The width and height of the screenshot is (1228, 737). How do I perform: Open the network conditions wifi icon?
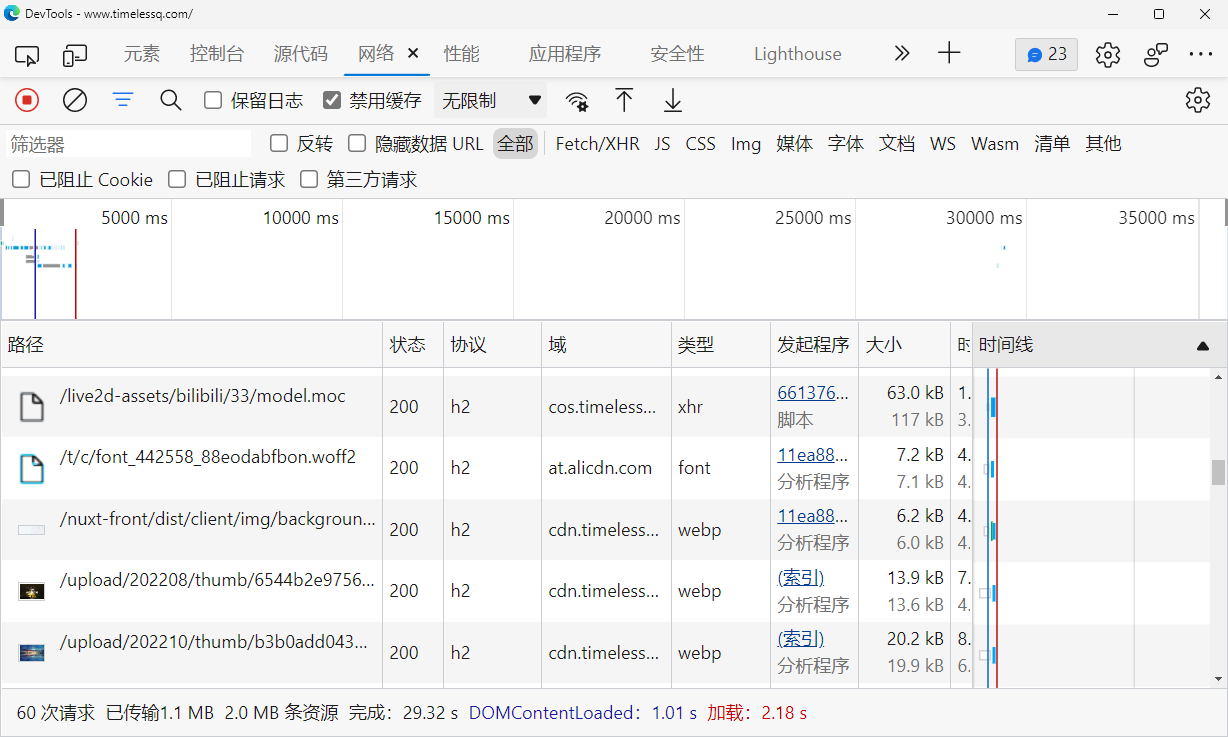(x=577, y=100)
